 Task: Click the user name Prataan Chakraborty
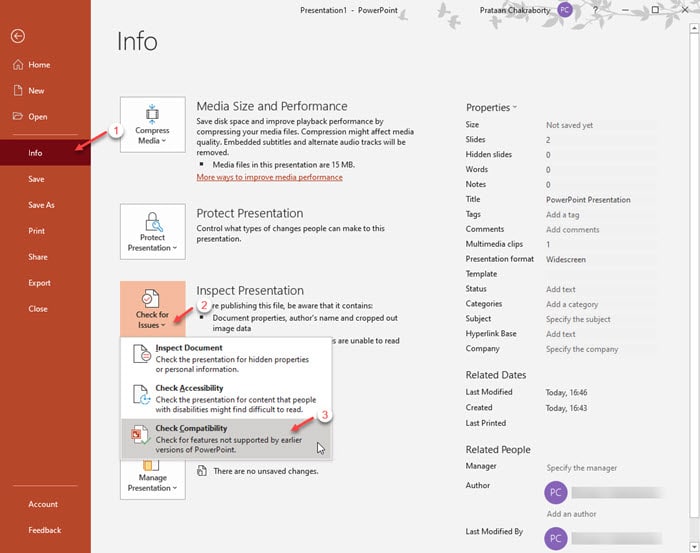point(515,10)
